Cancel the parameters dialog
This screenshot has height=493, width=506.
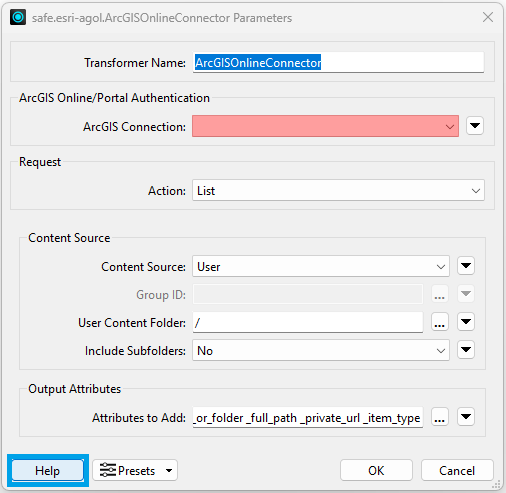[457, 470]
